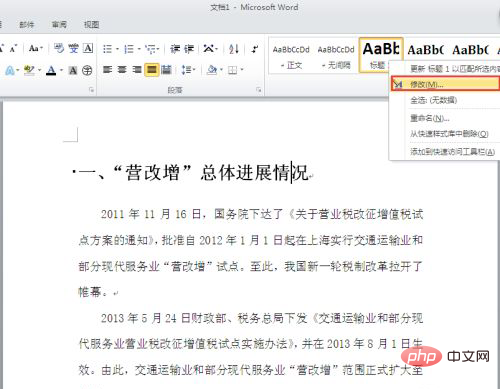Click the line starting 2013 年 5 月 24 日财政部

coord(262,318)
